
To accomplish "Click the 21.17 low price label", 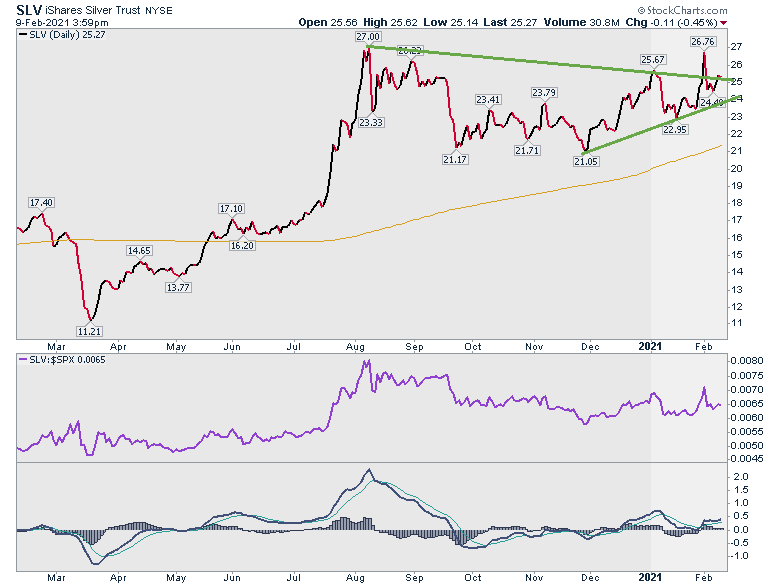I will click(455, 160).
